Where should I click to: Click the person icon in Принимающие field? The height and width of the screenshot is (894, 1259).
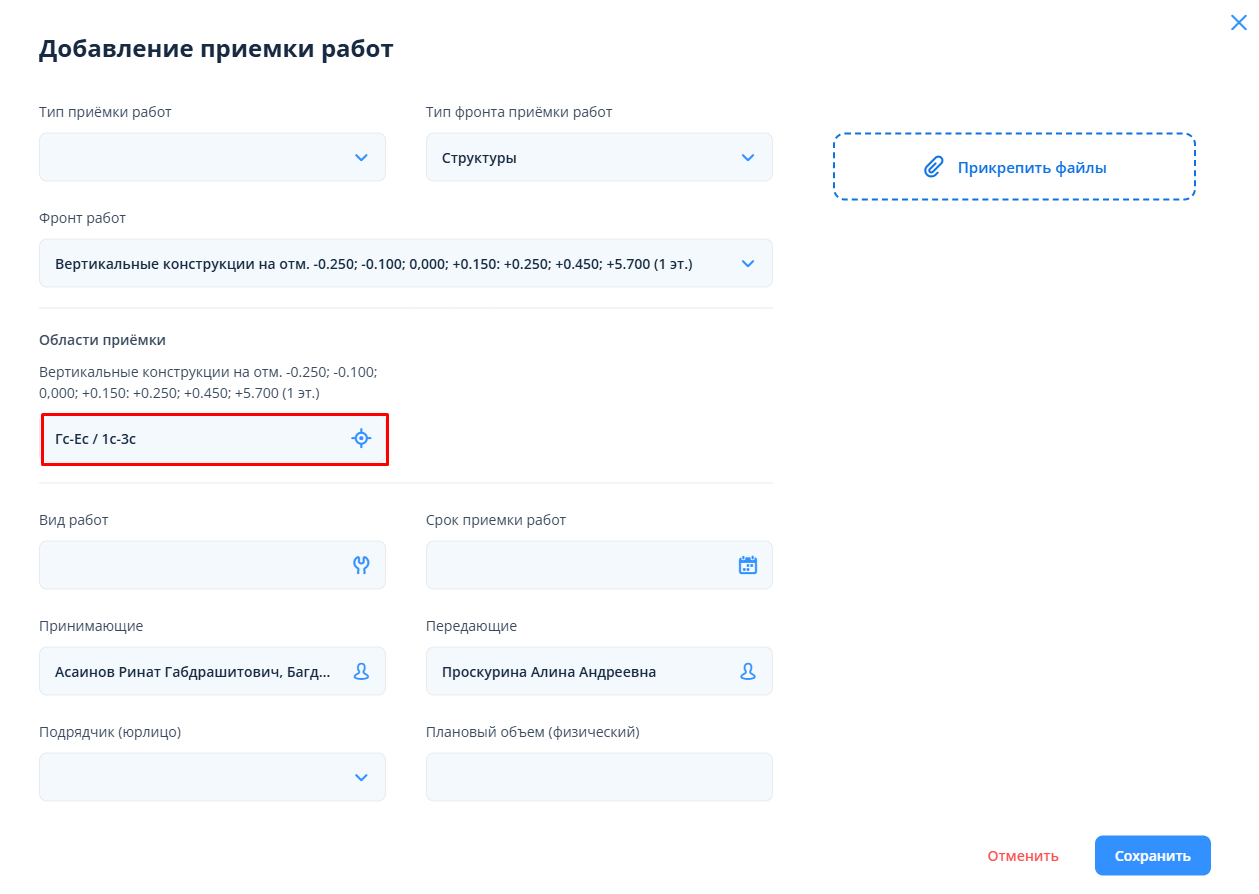(x=361, y=672)
